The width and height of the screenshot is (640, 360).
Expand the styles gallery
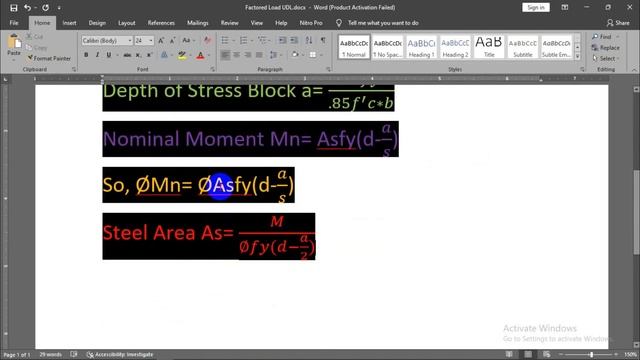click(x=578, y=57)
